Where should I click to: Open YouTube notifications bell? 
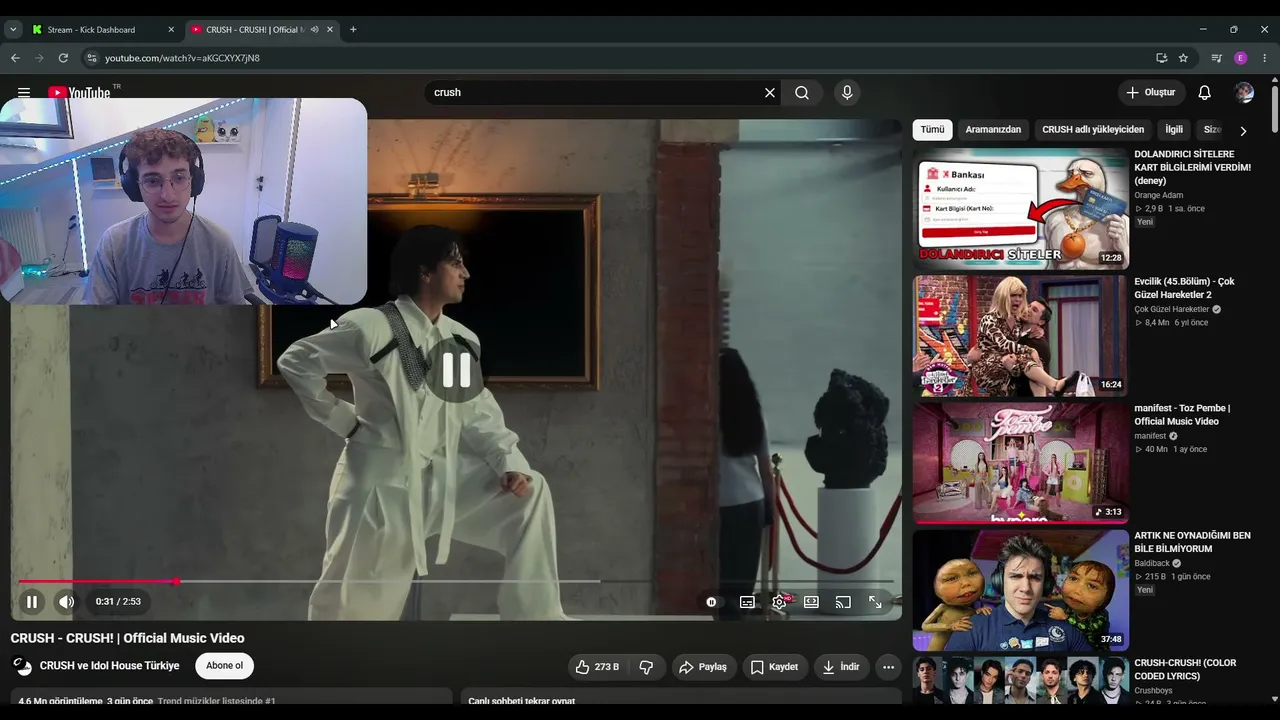point(1205,92)
